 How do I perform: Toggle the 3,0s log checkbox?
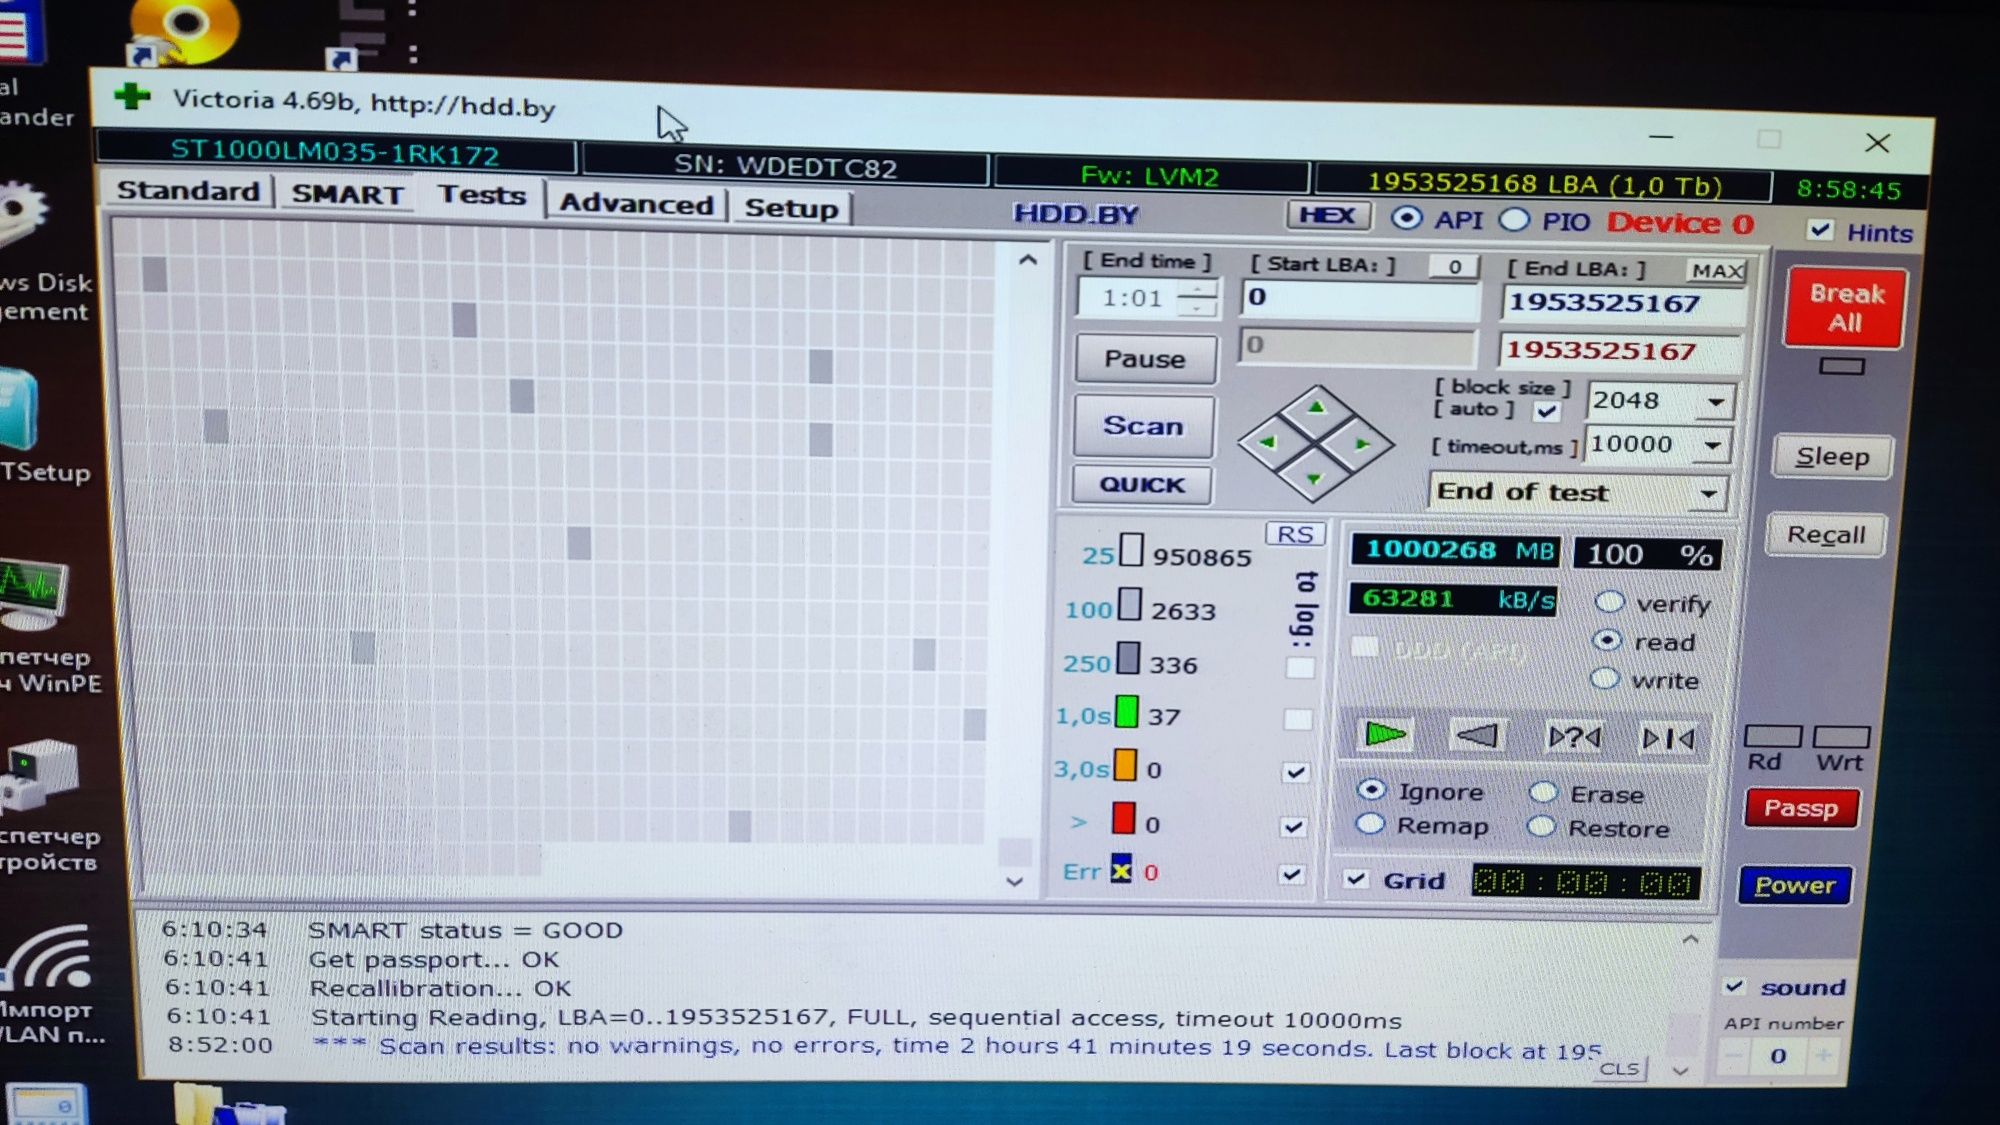[1295, 772]
